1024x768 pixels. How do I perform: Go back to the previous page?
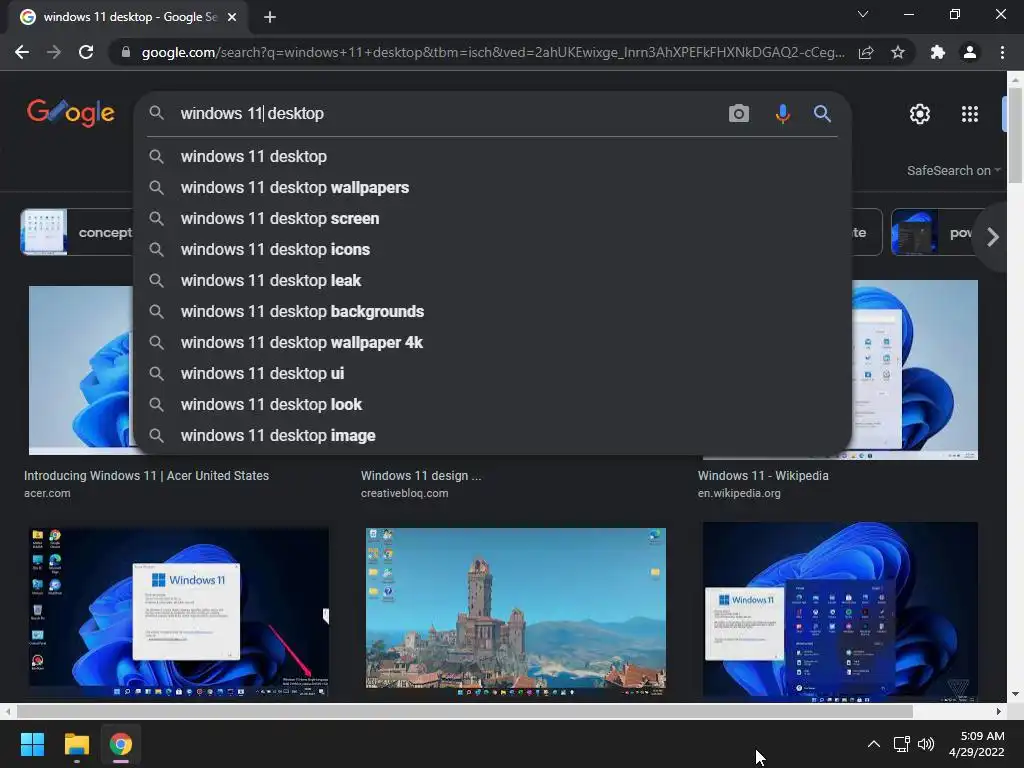pos(22,52)
